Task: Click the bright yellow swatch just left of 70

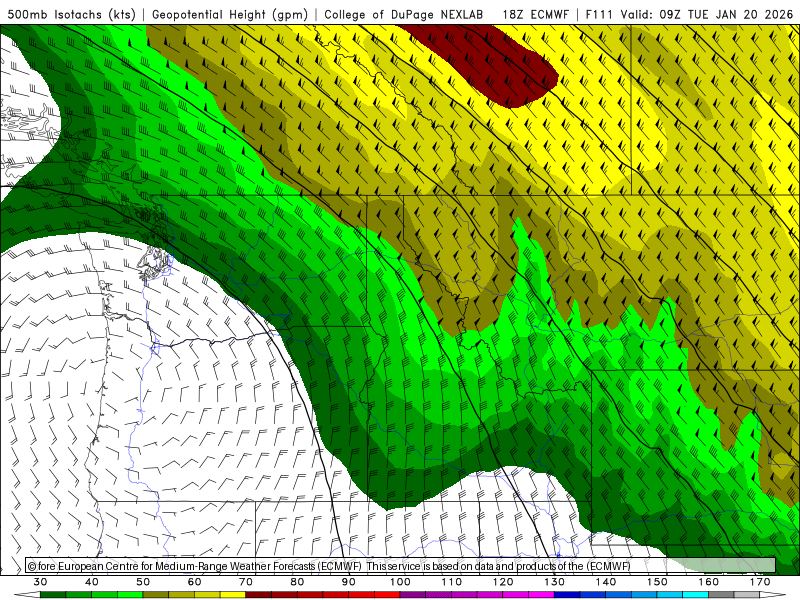Action: pyautogui.click(x=233, y=595)
